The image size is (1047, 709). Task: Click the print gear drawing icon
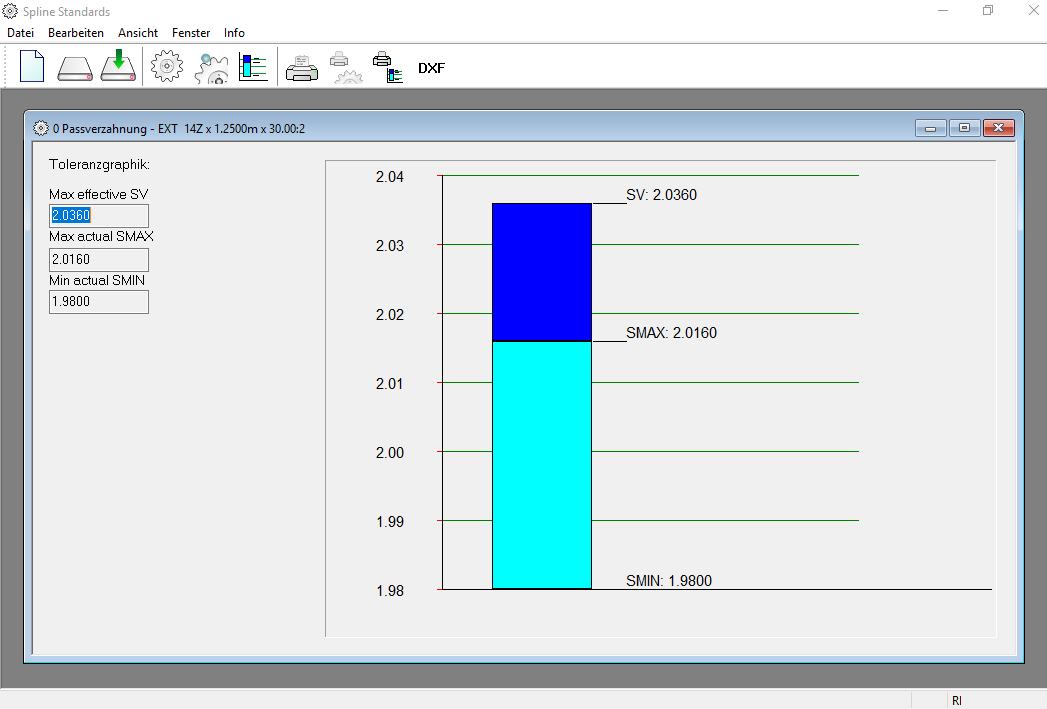coord(345,67)
